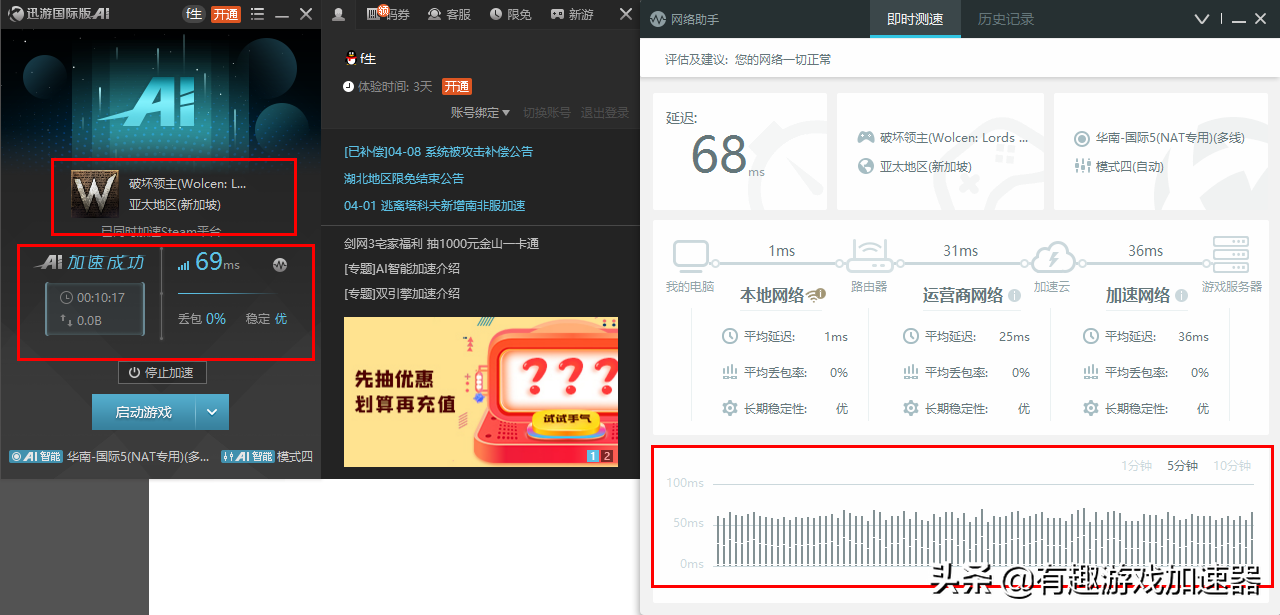Open 04-08 系统被攻击补偿公告 announcement
Viewport: 1280px width, 615px height.
[x=438, y=152]
